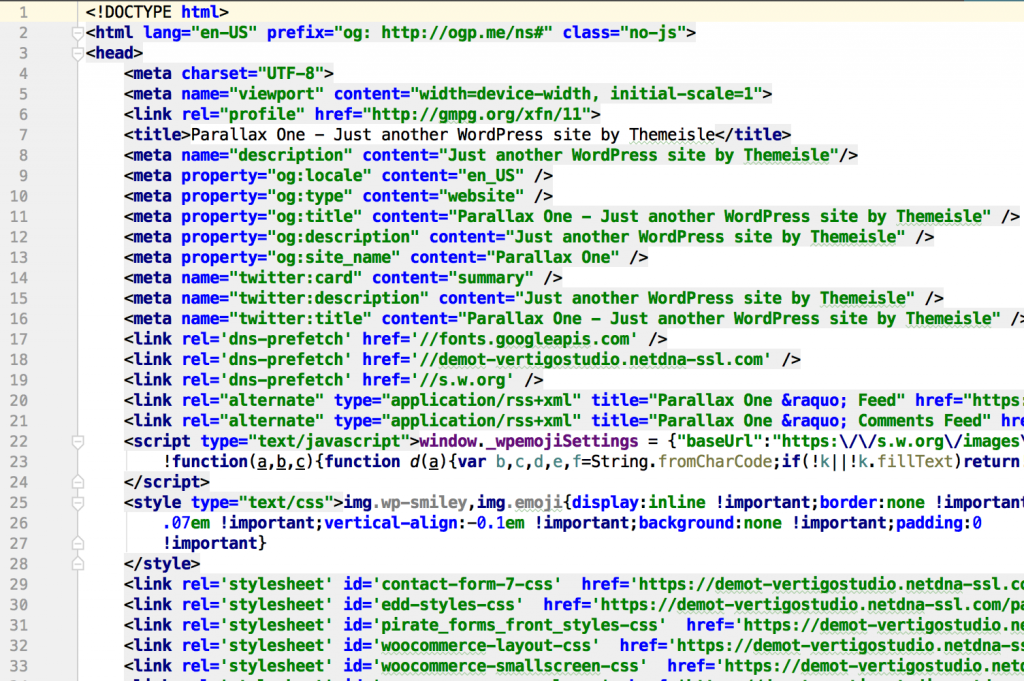Click fold end marker beside closing style tag
Image resolution: width=1024 pixels, height=681 pixels.
77,564
